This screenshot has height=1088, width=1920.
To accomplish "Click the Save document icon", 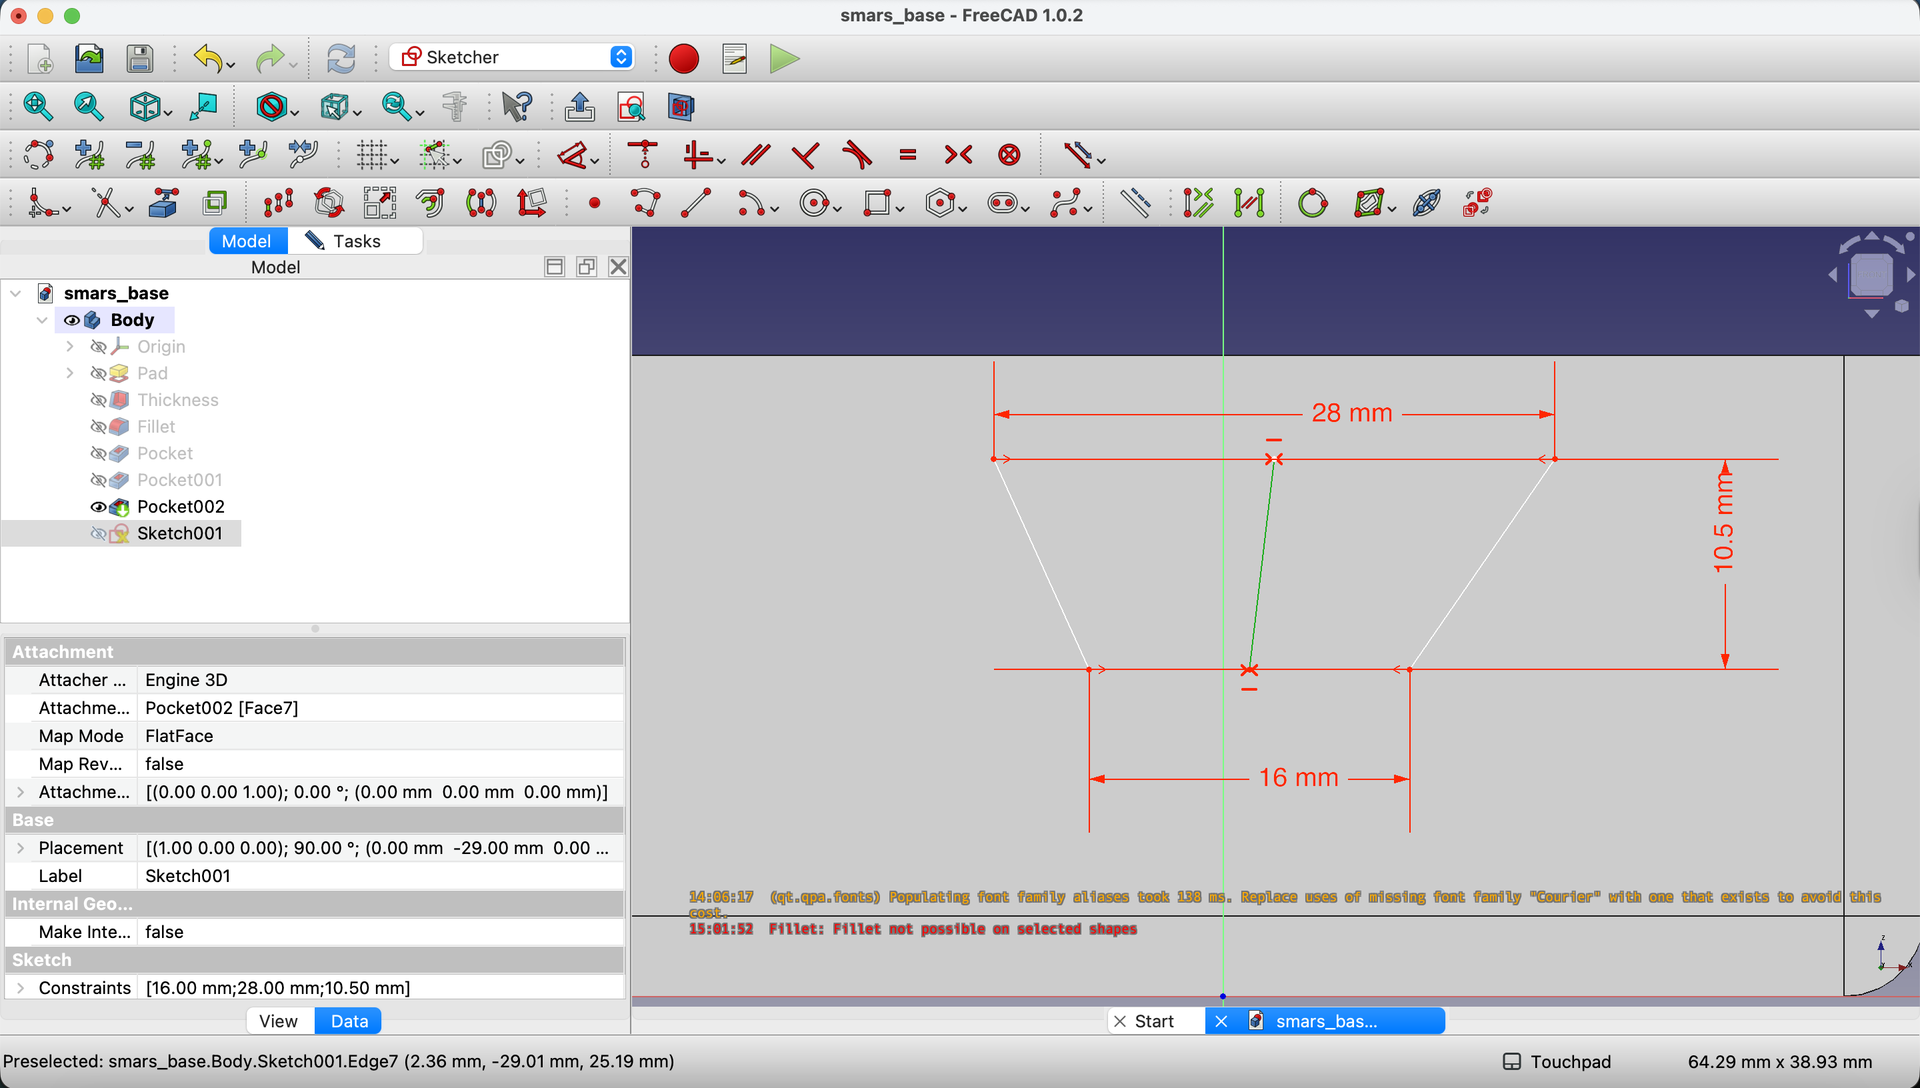I will pos(140,58).
